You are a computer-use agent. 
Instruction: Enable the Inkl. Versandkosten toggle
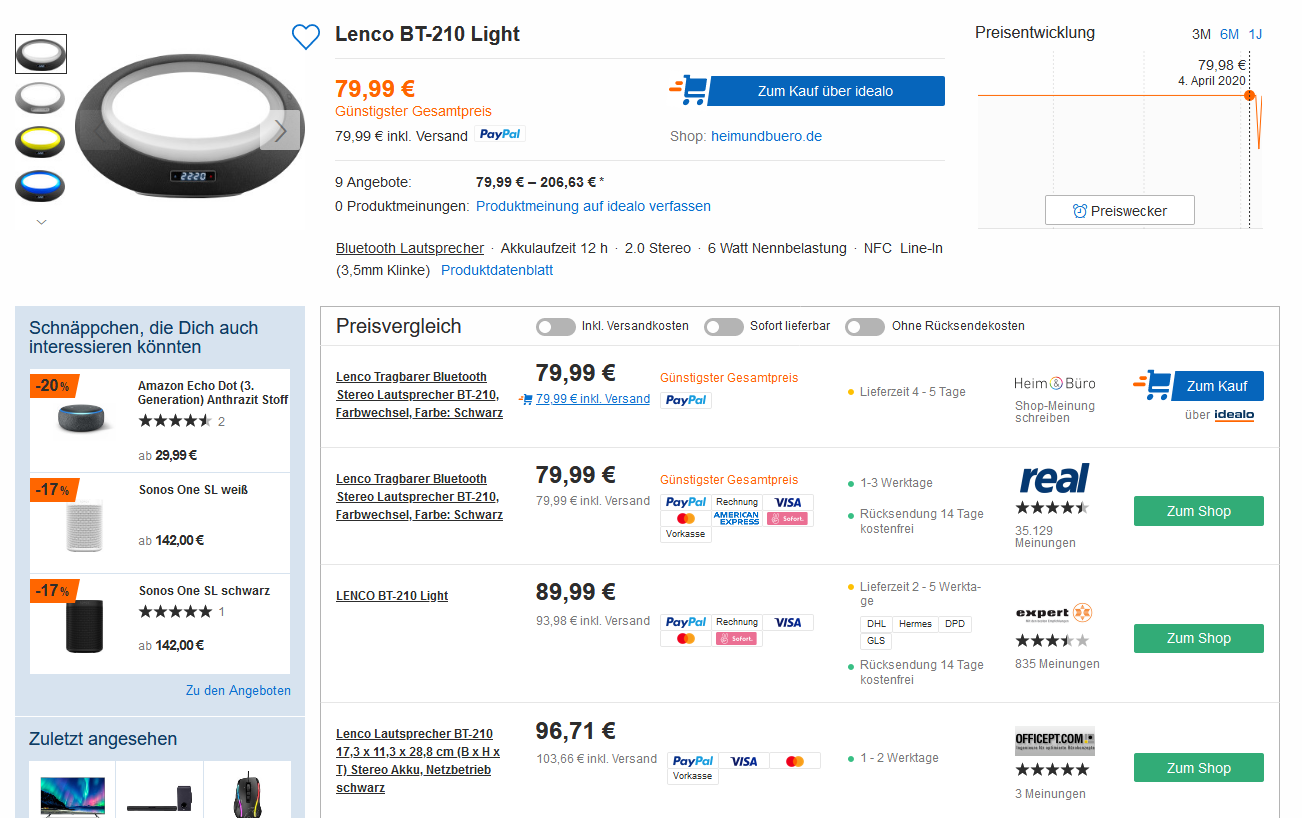click(x=556, y=326)
